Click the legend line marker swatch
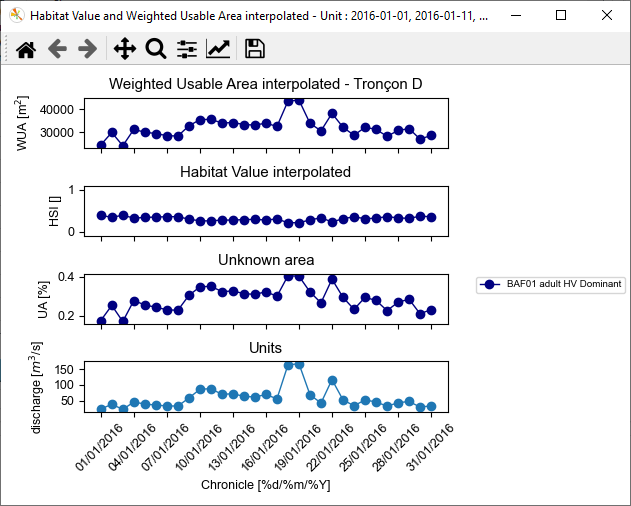Image resolution: width=631 pixels, height=506 pixels. (489, 285)
